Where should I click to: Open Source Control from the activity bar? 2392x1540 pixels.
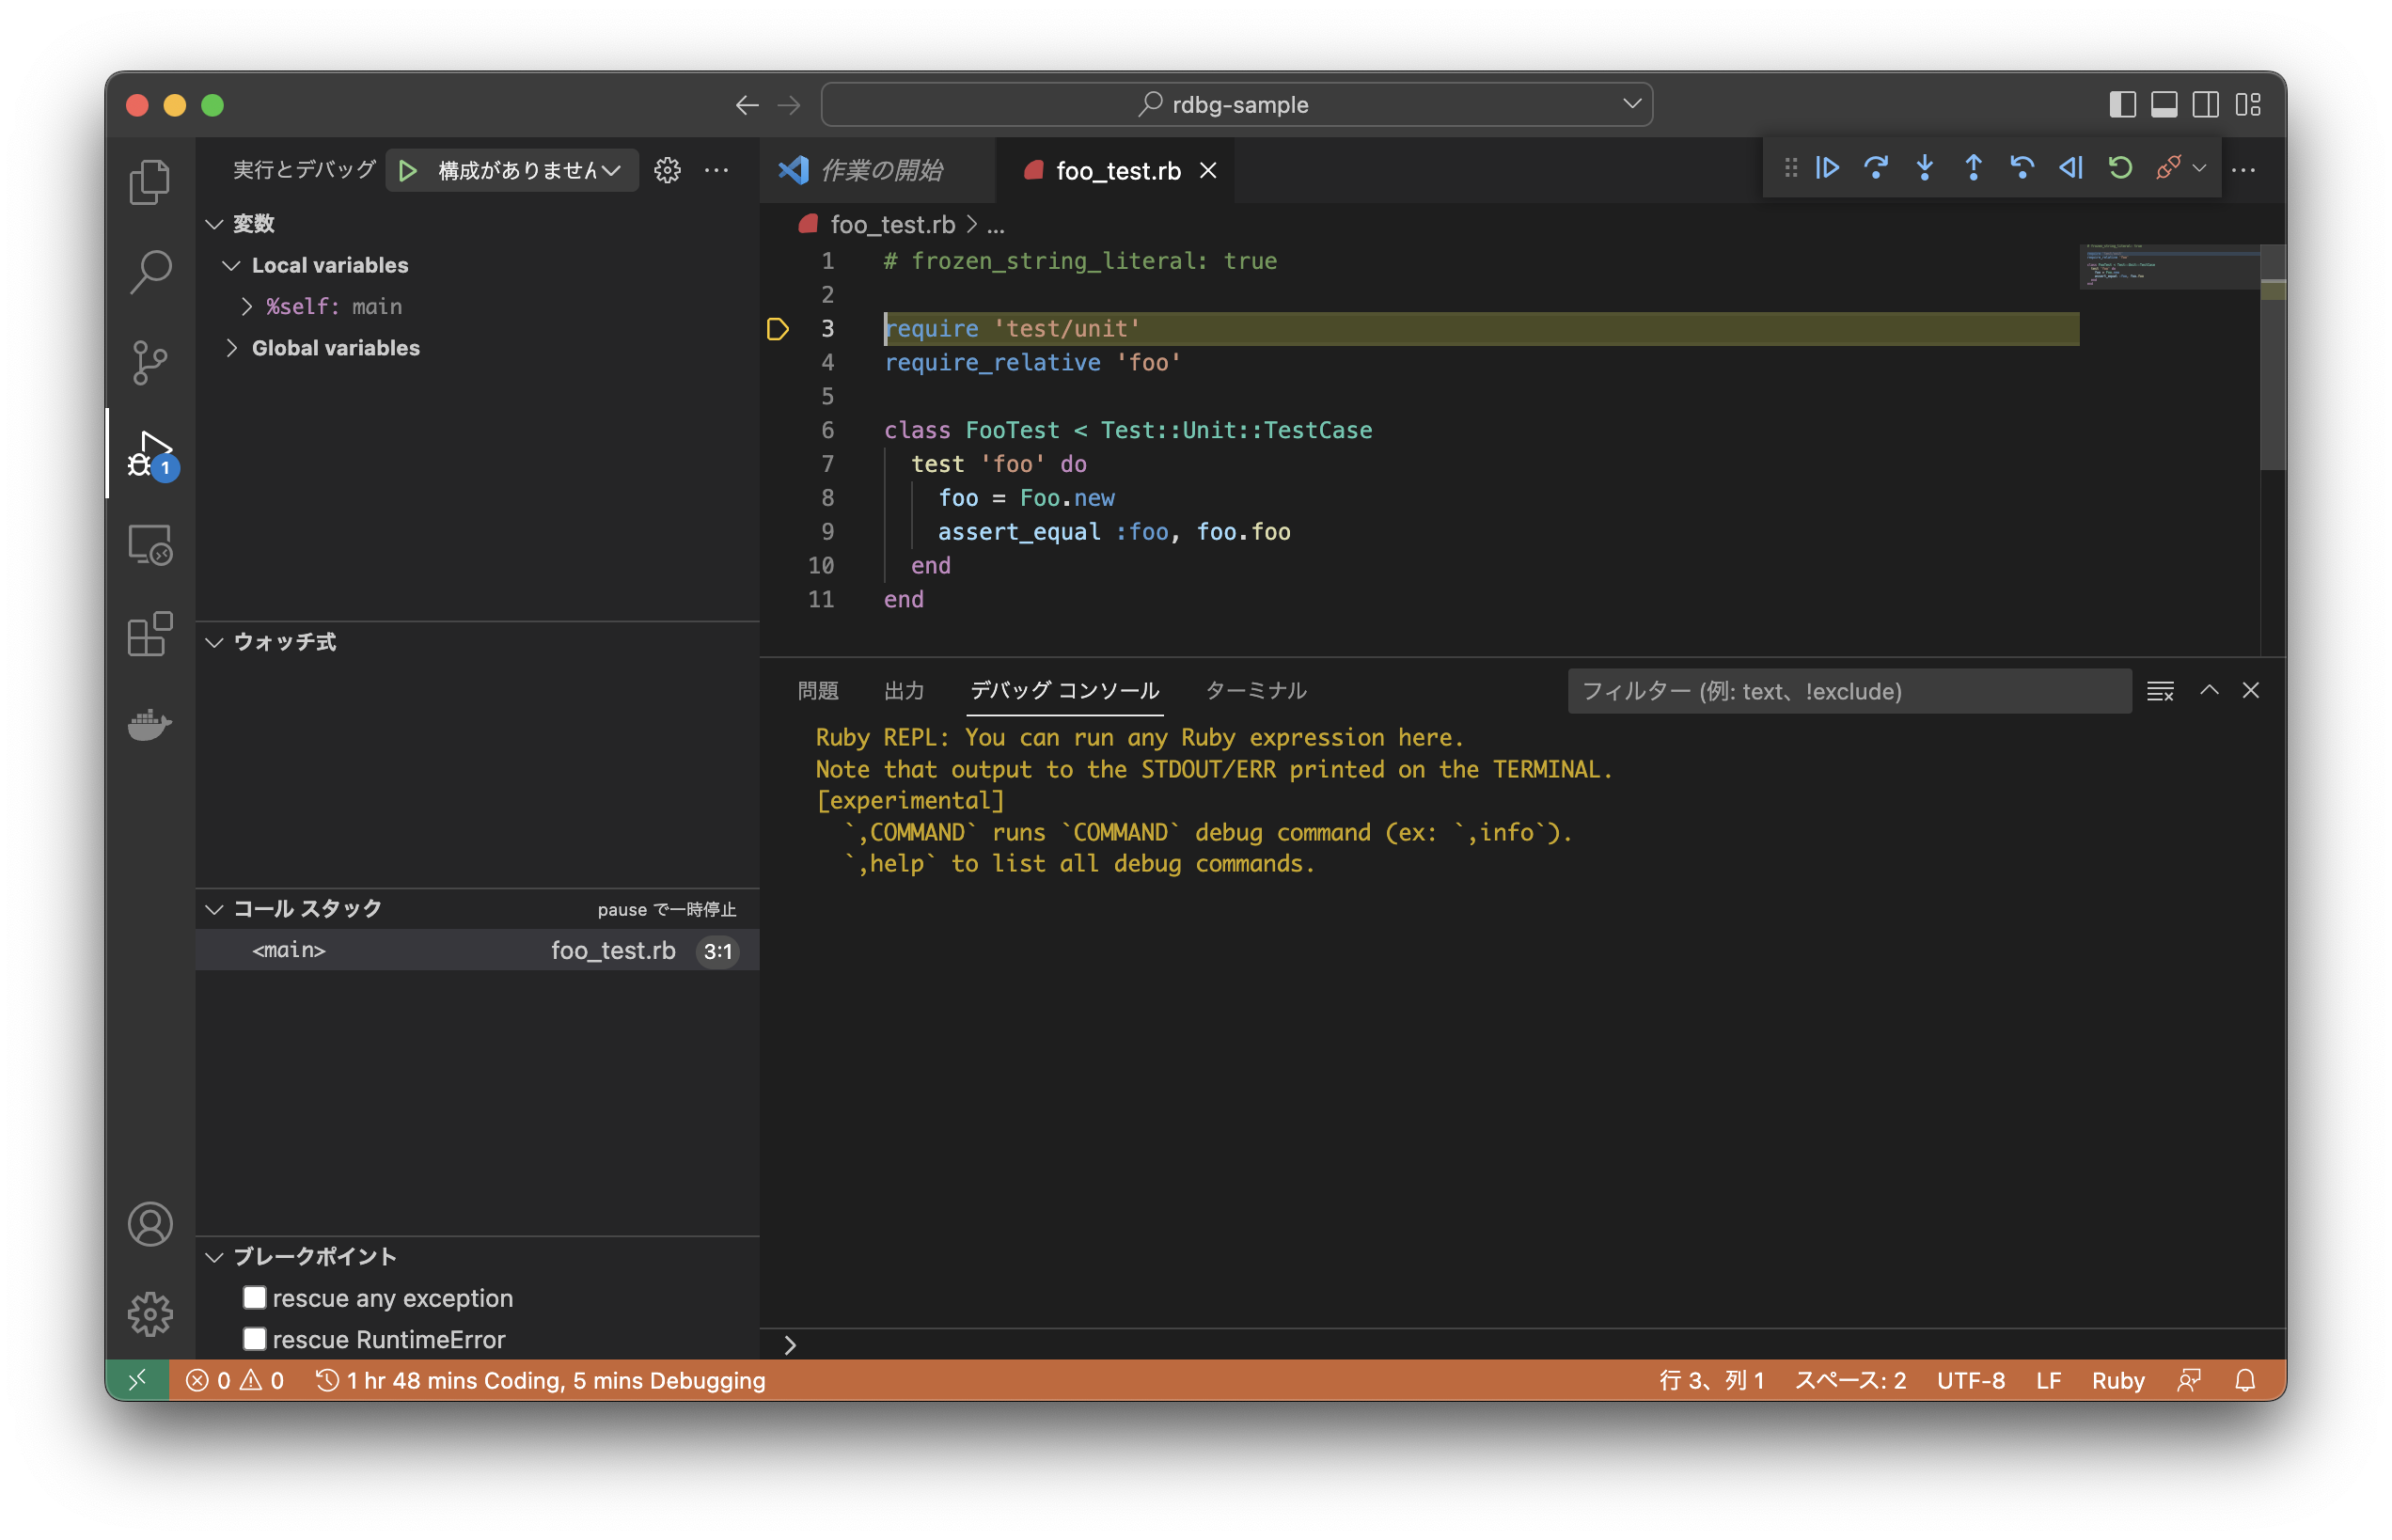pyautogui.click(x=150, y=363)
